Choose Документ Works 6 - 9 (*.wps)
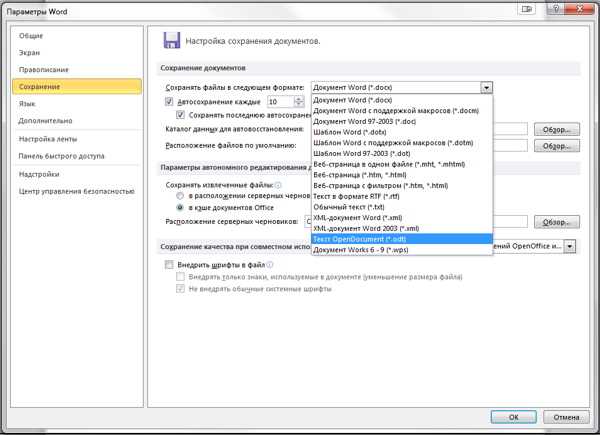 (402, 250)
